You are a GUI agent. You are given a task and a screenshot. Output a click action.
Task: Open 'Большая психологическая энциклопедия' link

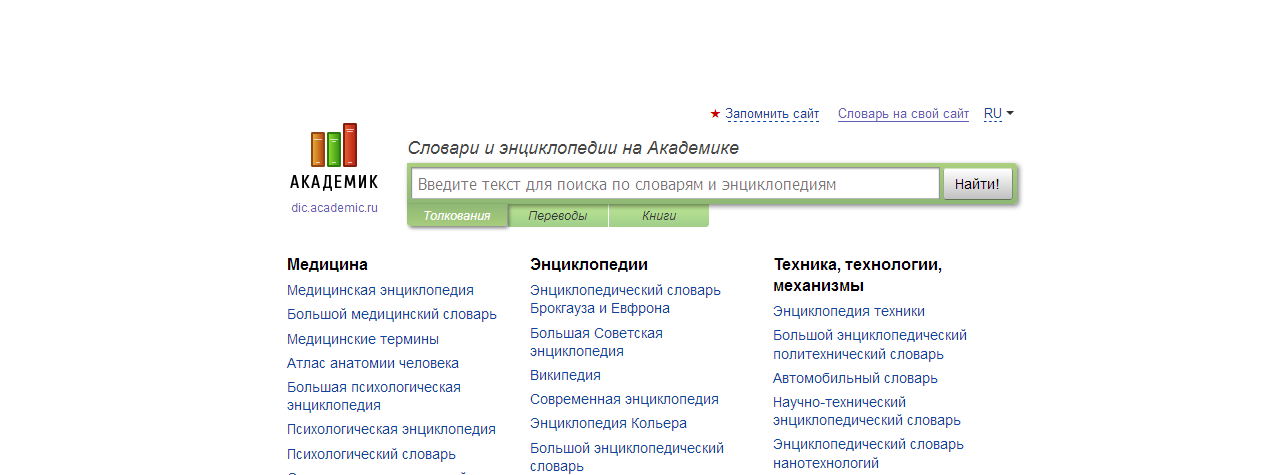[374, 396]
